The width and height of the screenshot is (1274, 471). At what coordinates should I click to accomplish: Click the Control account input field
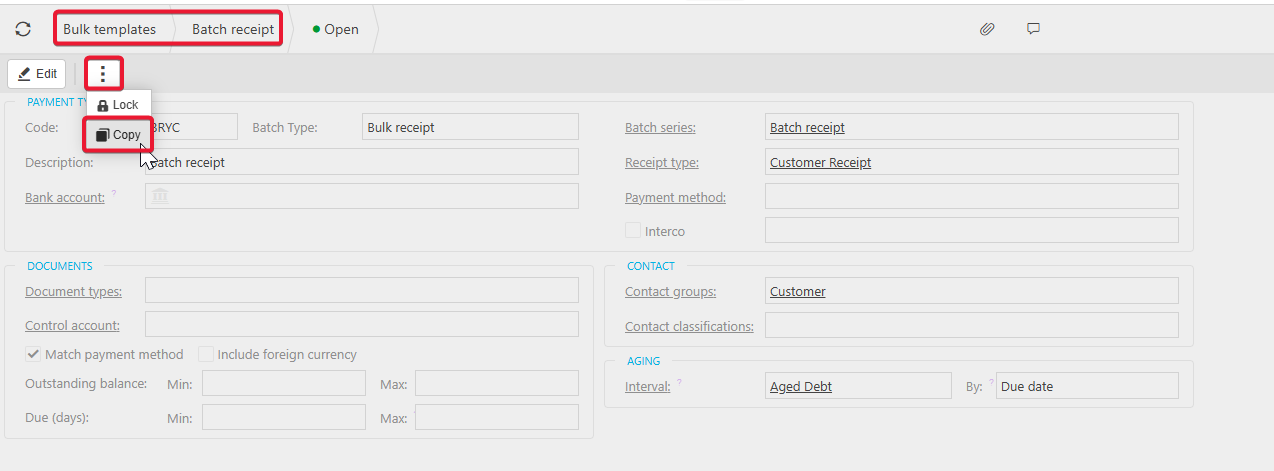(362, 324)
